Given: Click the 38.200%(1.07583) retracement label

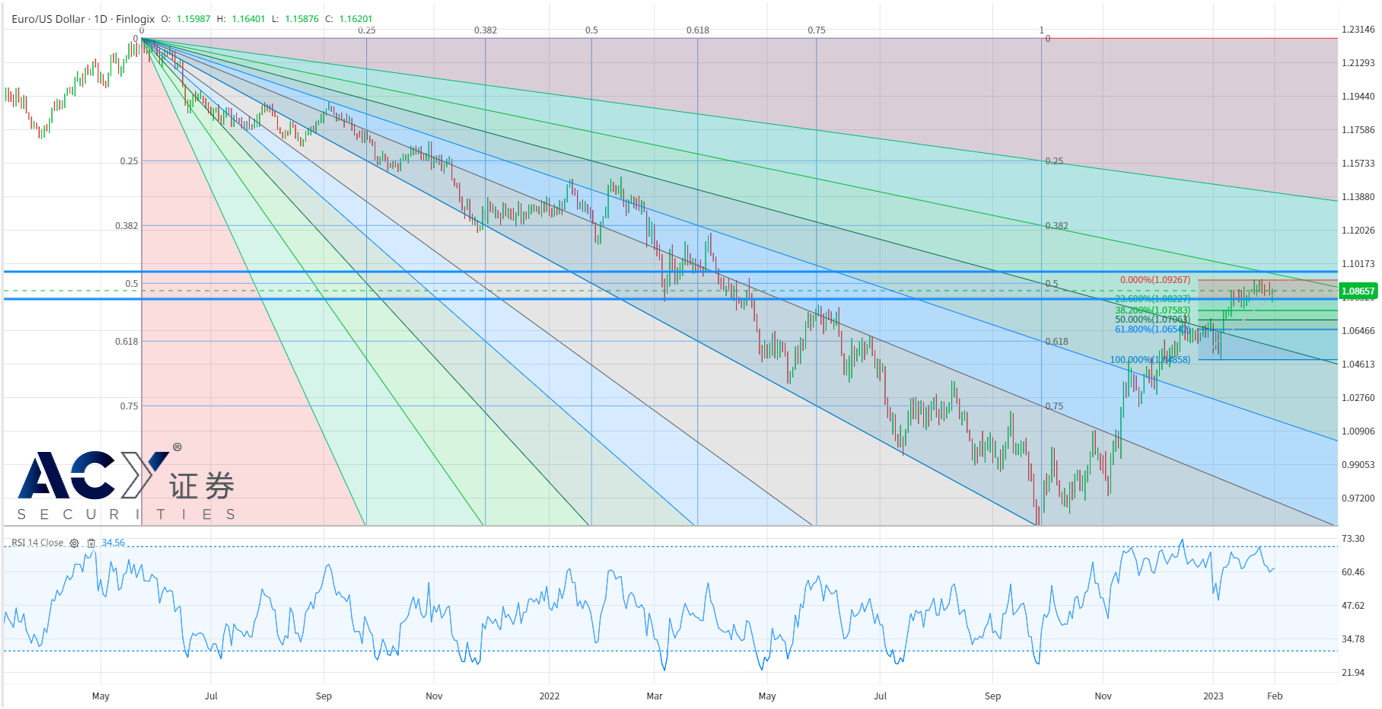Looking at the screenshot, I should [x=1152, y=310].
